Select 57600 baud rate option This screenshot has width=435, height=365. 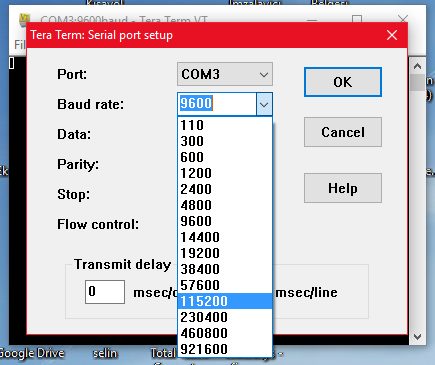[x=225, y=285]
